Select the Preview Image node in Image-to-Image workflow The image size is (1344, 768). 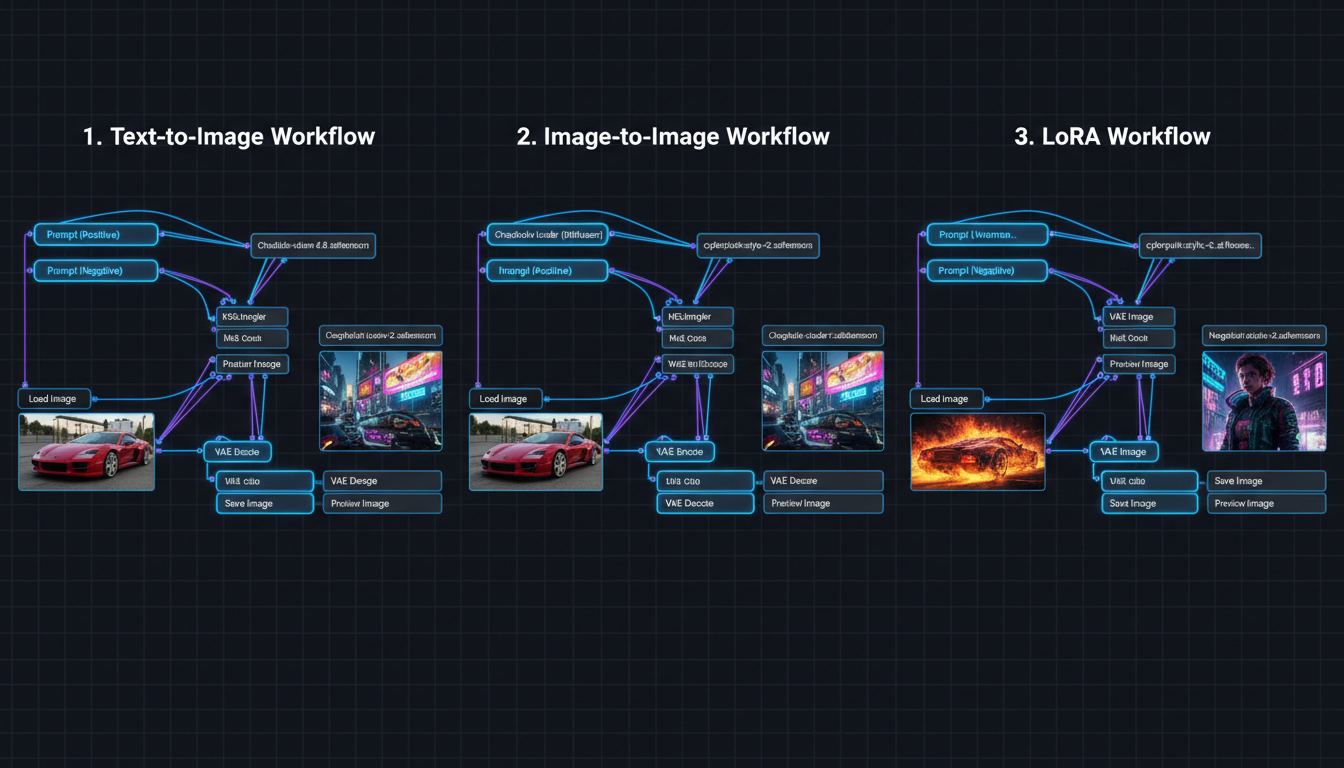pos(822,503)
